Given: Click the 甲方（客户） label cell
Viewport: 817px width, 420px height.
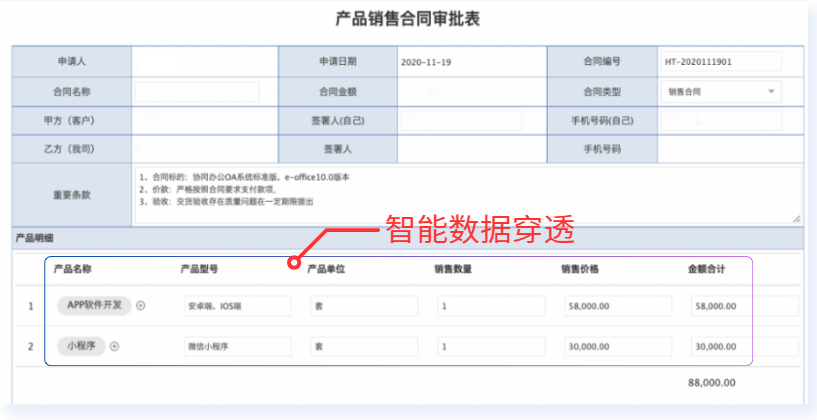Looking at the screenshot, I should click(72, 120).
